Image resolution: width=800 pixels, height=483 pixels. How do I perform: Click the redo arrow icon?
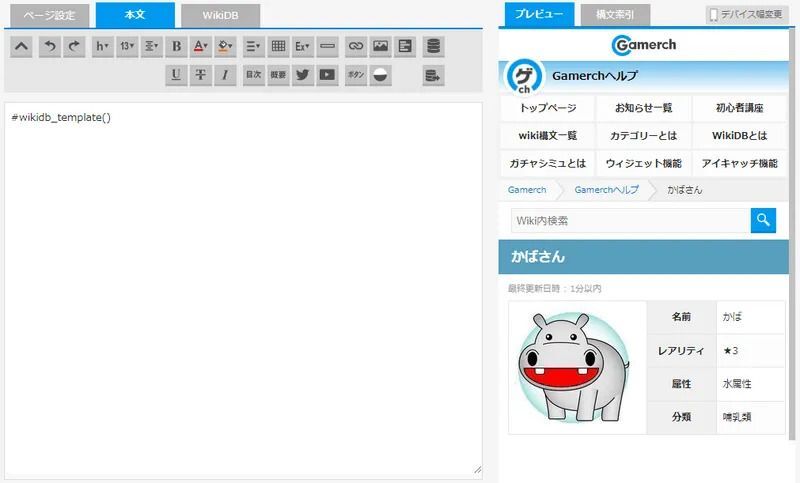[x=74, y=46]
